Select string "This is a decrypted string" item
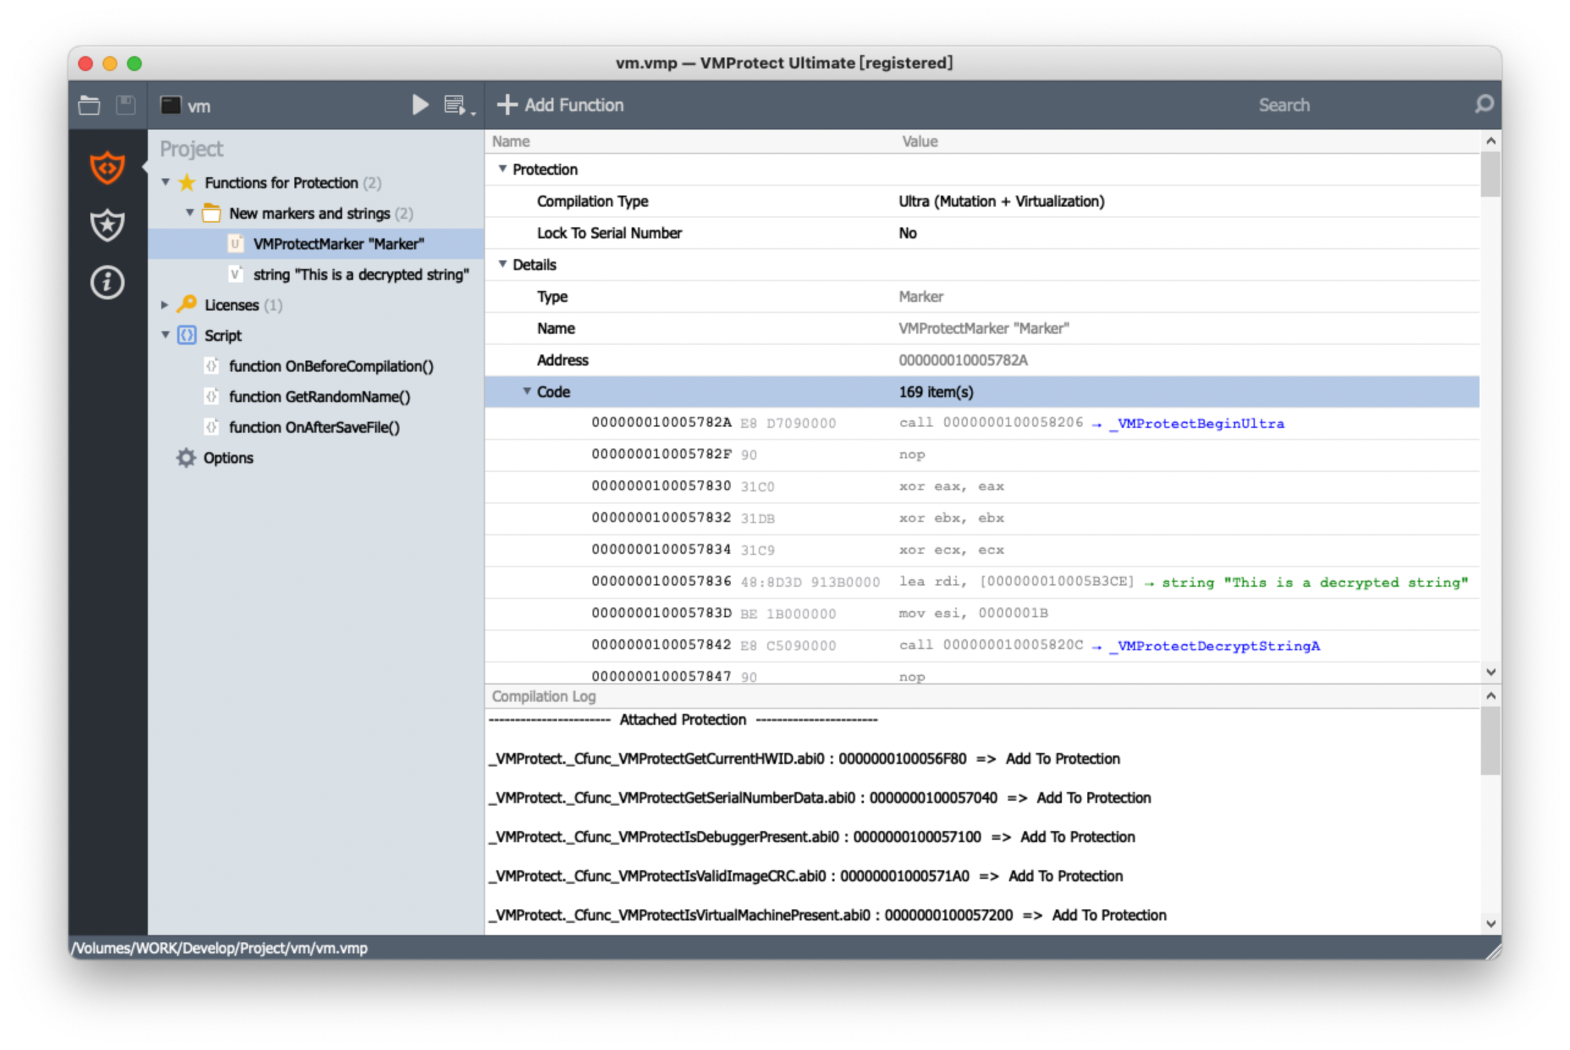 [360, 275]
